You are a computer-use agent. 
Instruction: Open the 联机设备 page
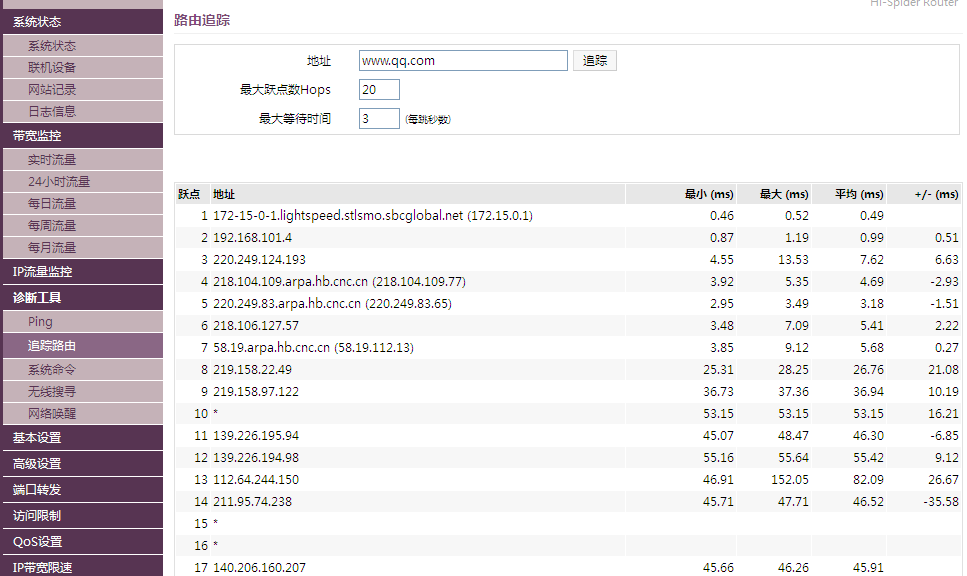(52, 68)
